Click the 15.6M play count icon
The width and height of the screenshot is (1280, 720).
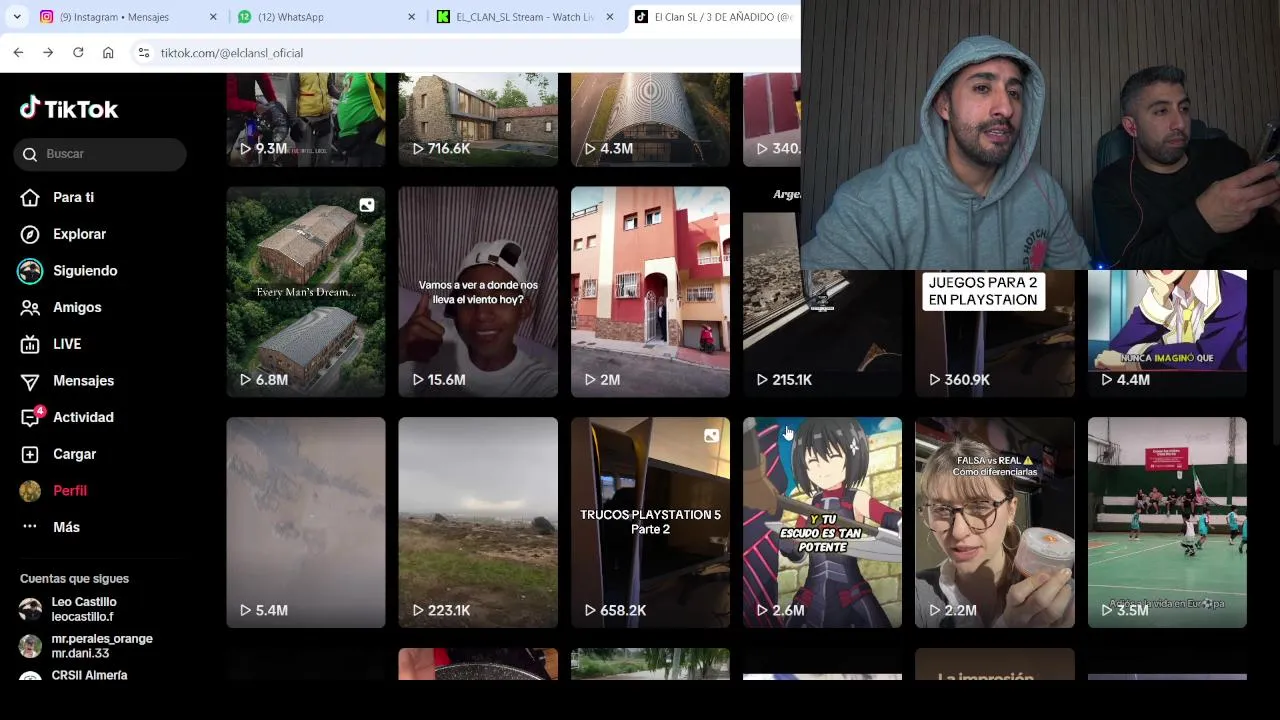point(418,380)
